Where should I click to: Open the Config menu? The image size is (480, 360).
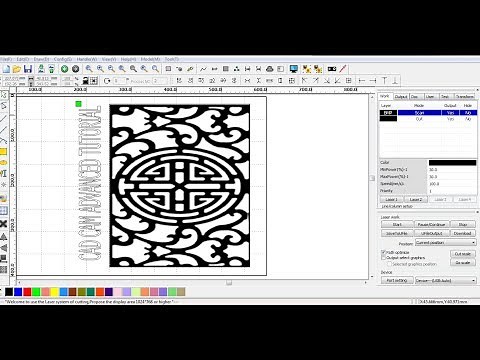(x=63, y=59)
